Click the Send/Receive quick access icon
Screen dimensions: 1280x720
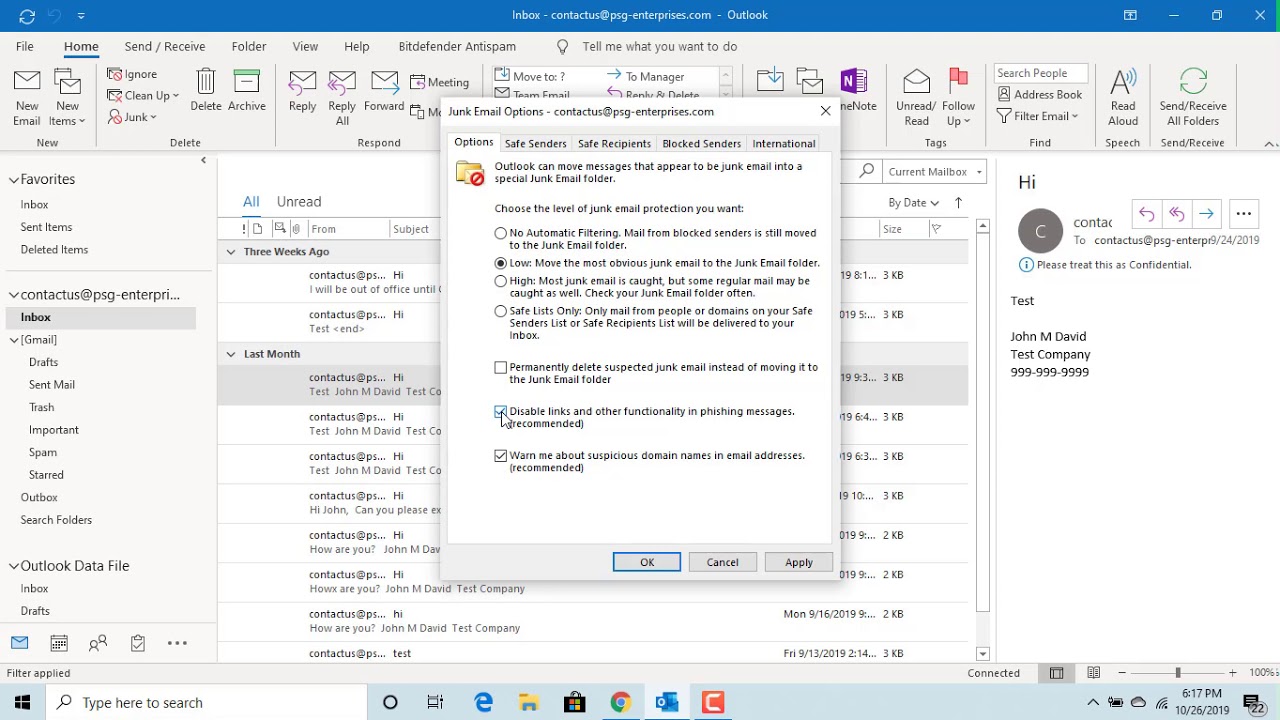click(x=27, y=15)
